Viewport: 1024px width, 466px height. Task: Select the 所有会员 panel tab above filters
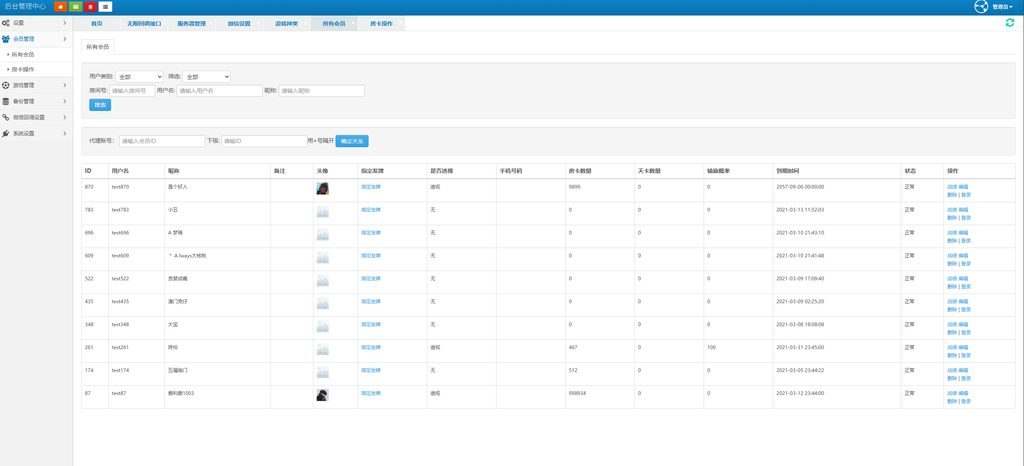(98, 47)
